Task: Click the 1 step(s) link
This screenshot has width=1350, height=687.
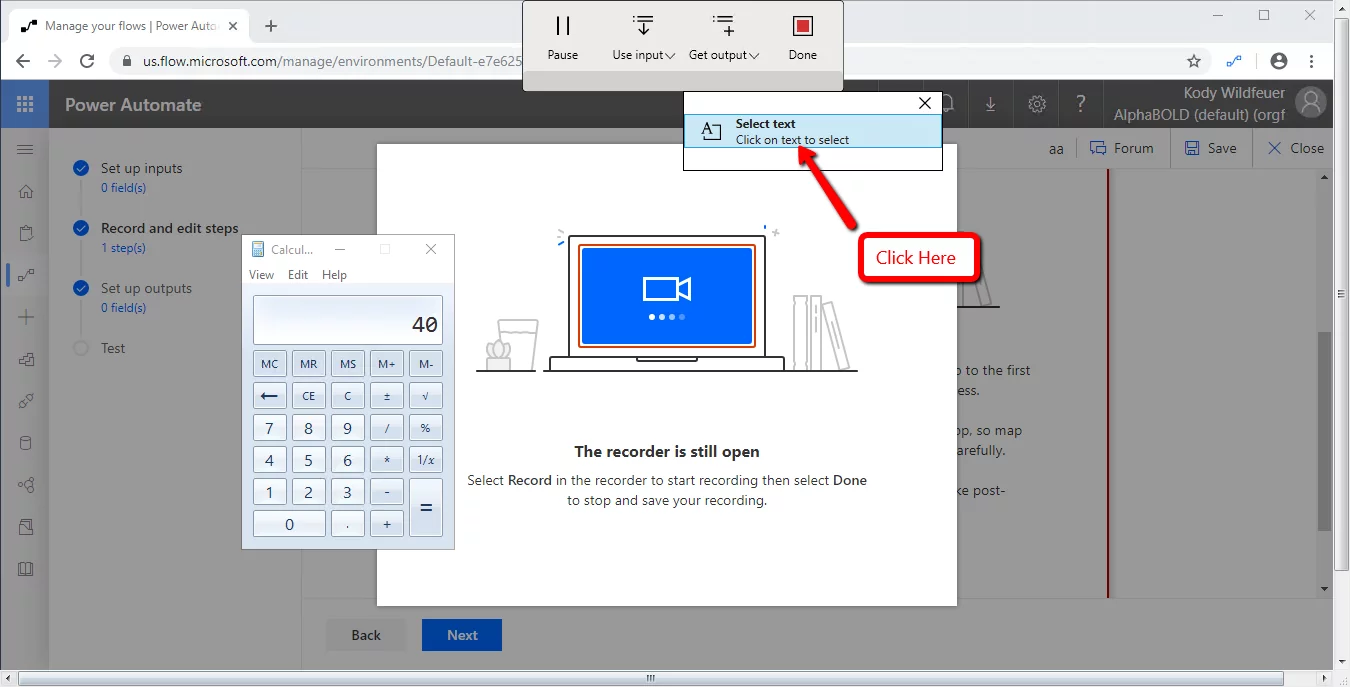Action: click(123, 248)
